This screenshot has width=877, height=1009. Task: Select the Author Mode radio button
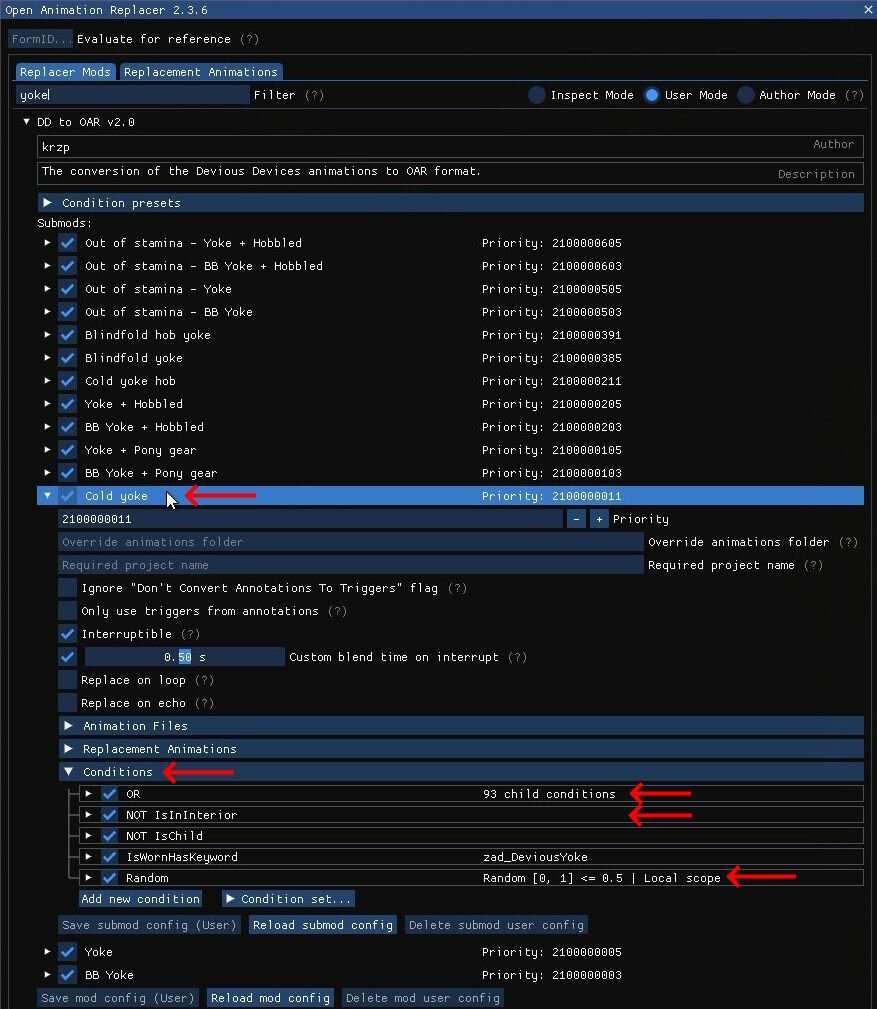(x=744, y=95)
